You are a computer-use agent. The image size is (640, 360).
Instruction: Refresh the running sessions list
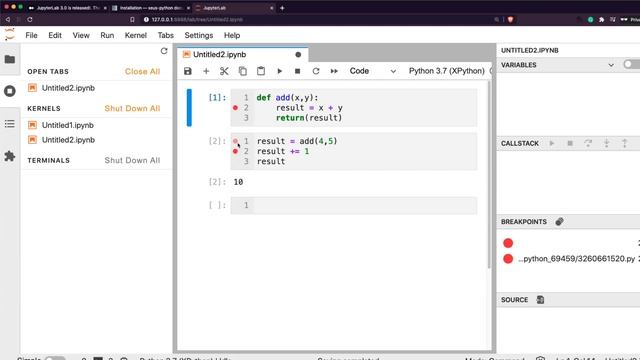164,51
